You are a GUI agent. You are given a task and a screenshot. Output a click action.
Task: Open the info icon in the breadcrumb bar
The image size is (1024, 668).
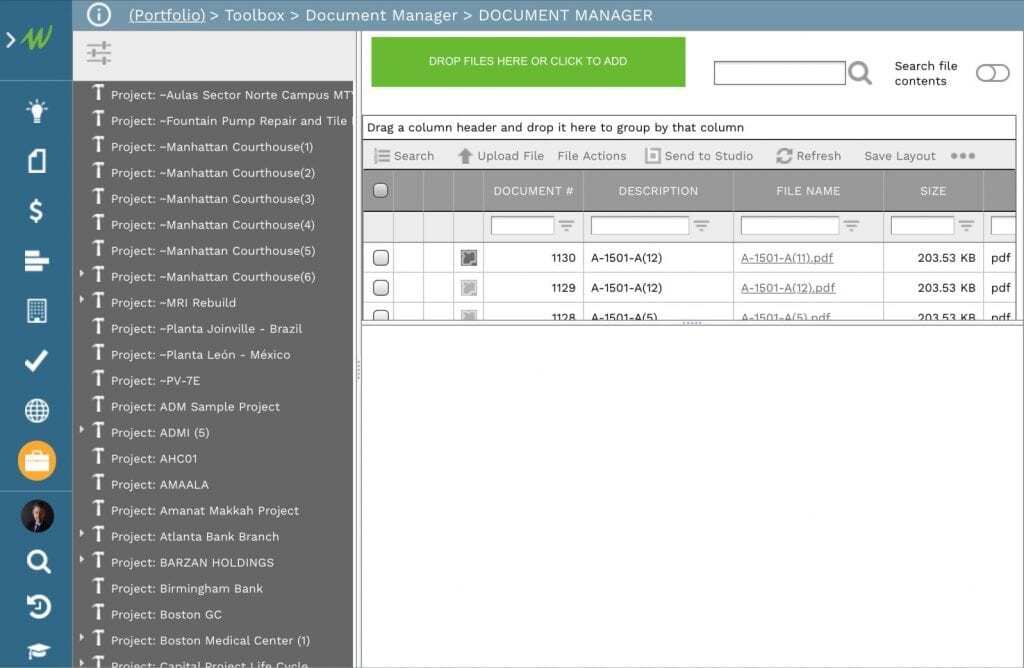pyautogui.click(x=99, y=14)
